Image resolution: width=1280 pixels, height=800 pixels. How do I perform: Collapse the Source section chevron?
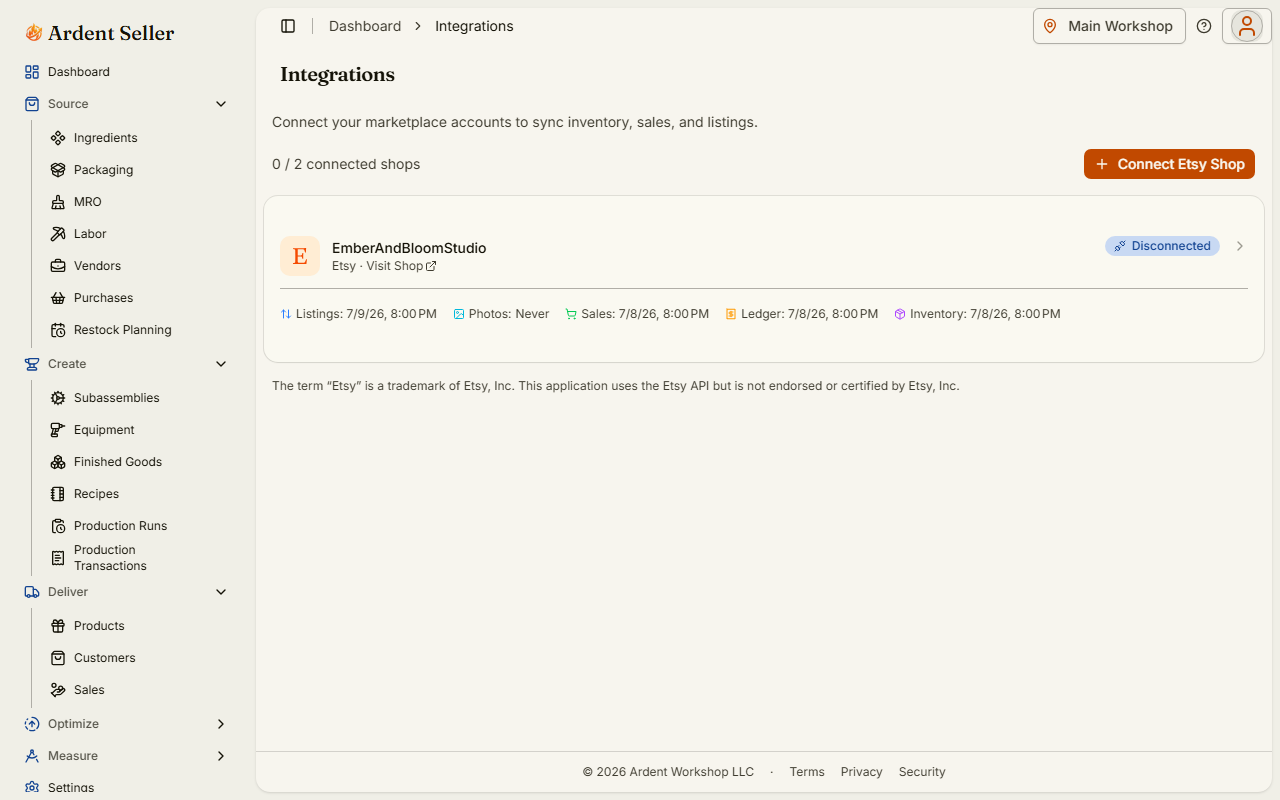(x=221, y=104)
